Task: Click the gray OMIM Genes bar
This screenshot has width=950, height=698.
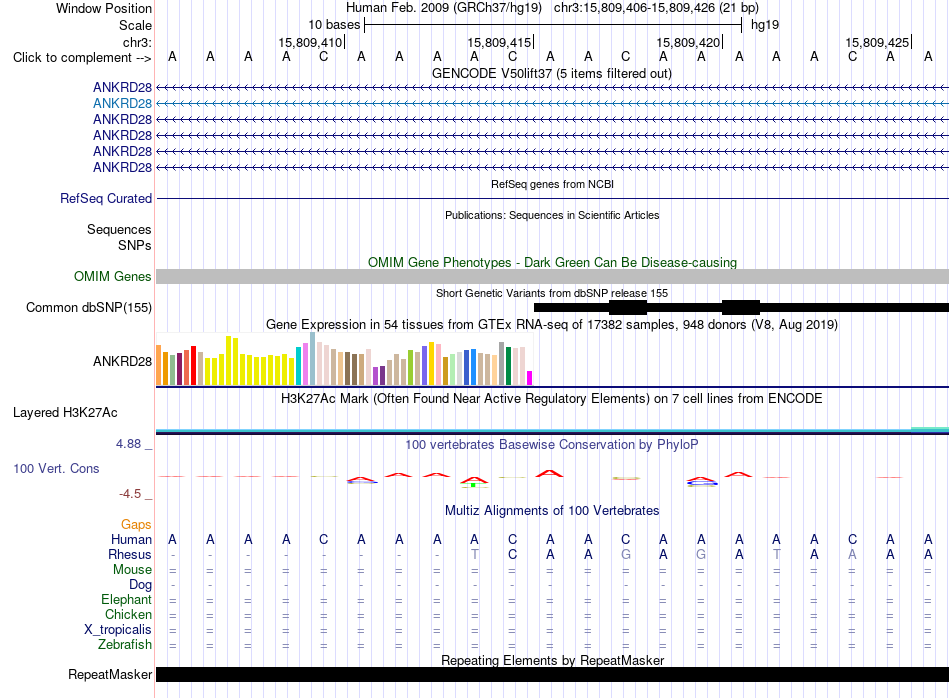Action: (552, 276)
